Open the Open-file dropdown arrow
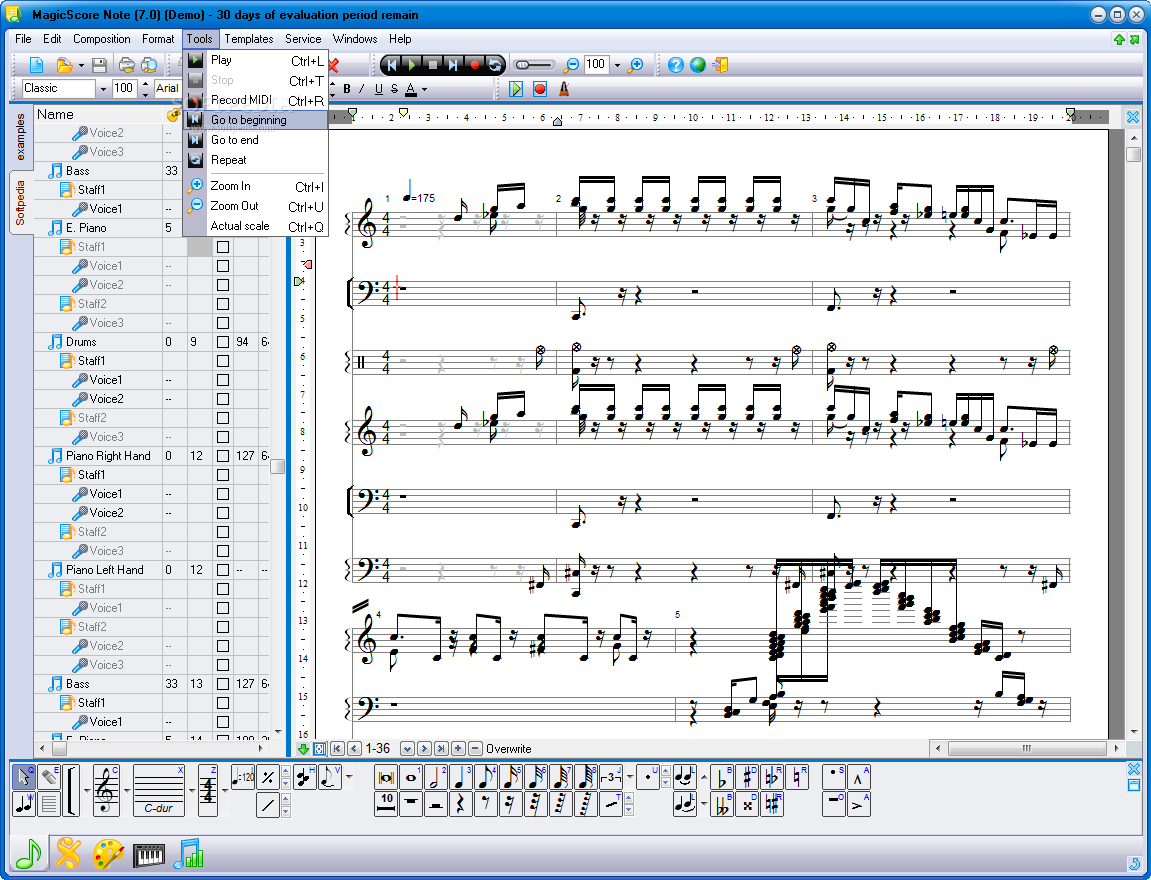This screenshot has height=880, width=1151. click(81, 65)
